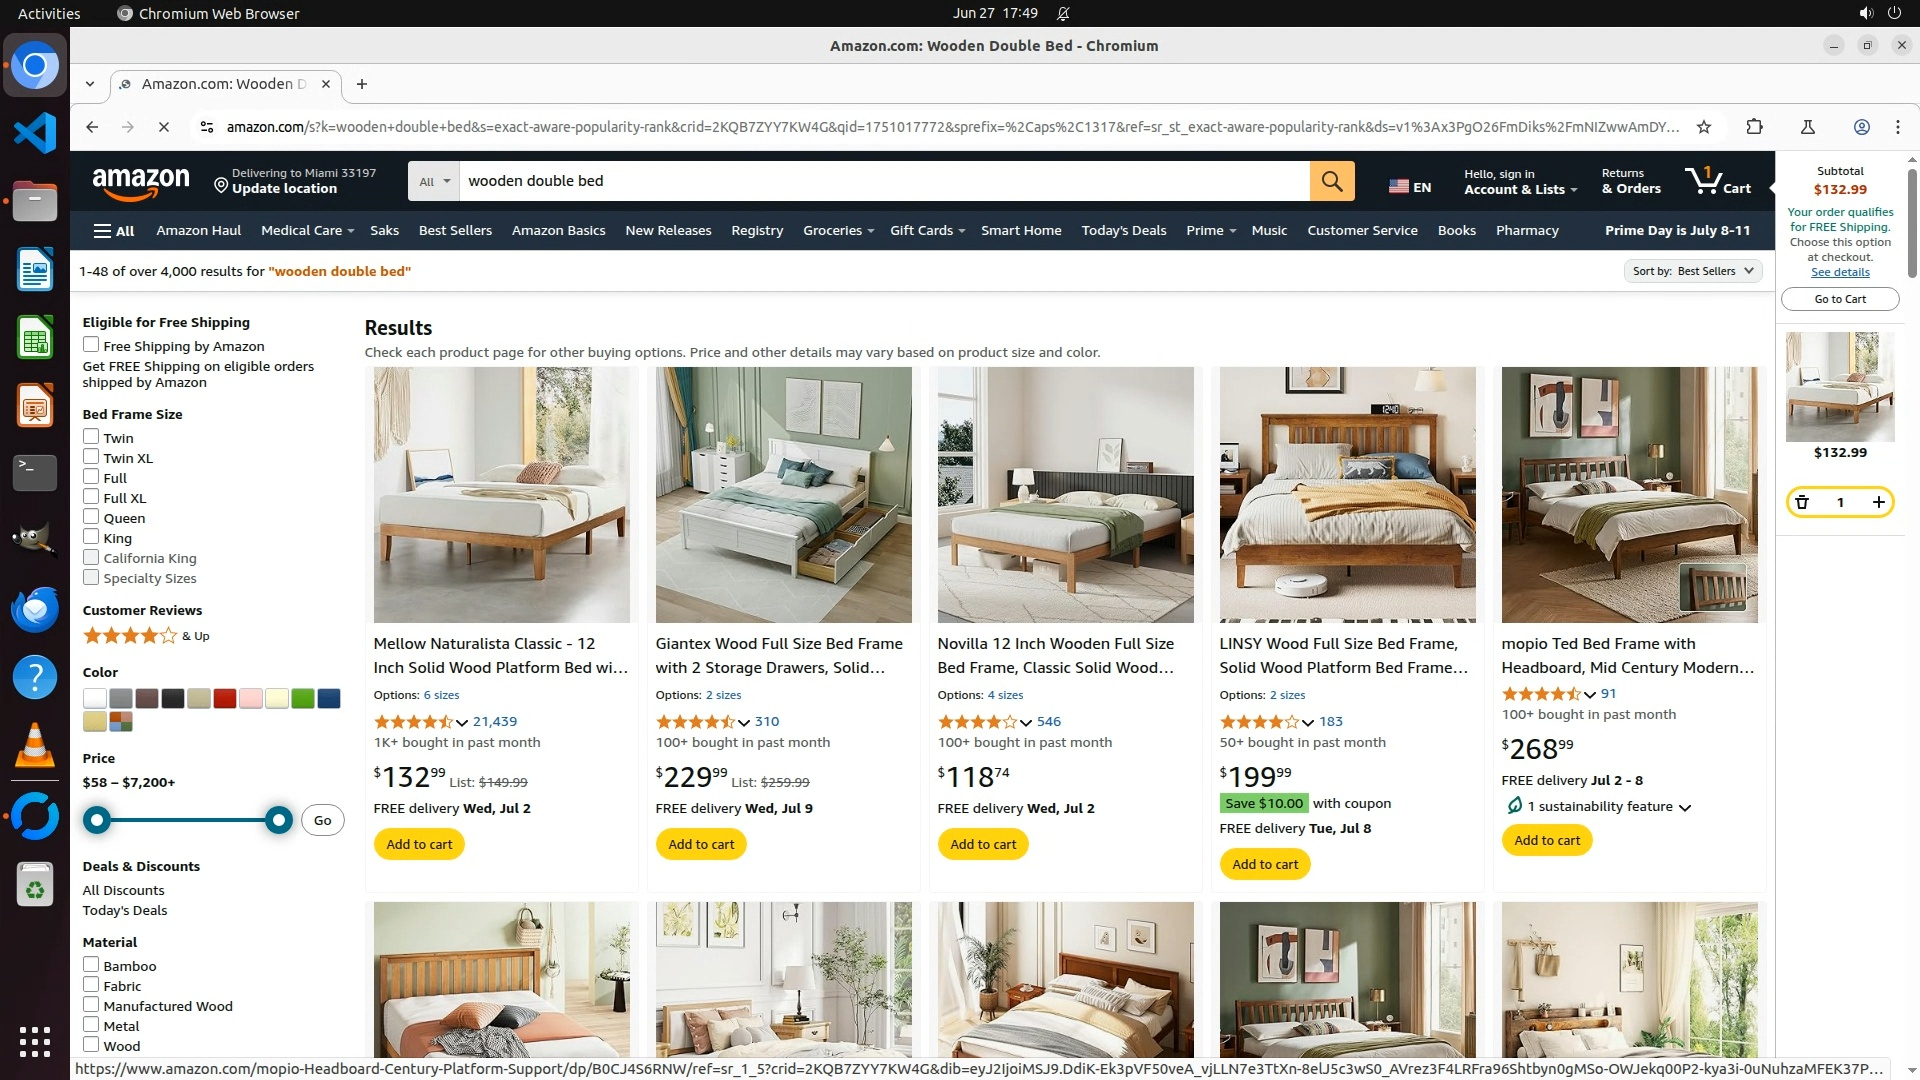Image resolution: width=1920 pixels, height=1080 pixels.
Task: Pick the red color swatch
Action: [225, 698]
